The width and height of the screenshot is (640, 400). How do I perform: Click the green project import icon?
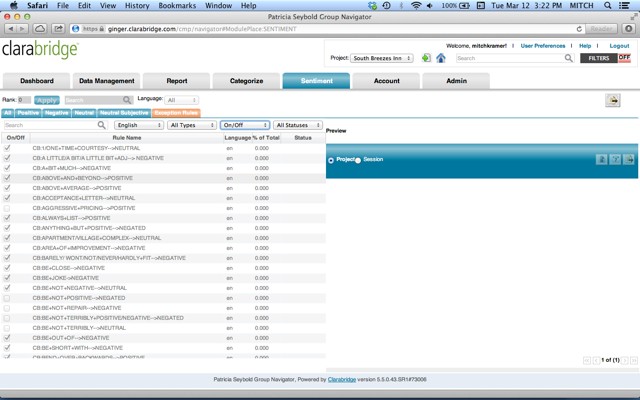pos(426,58)
